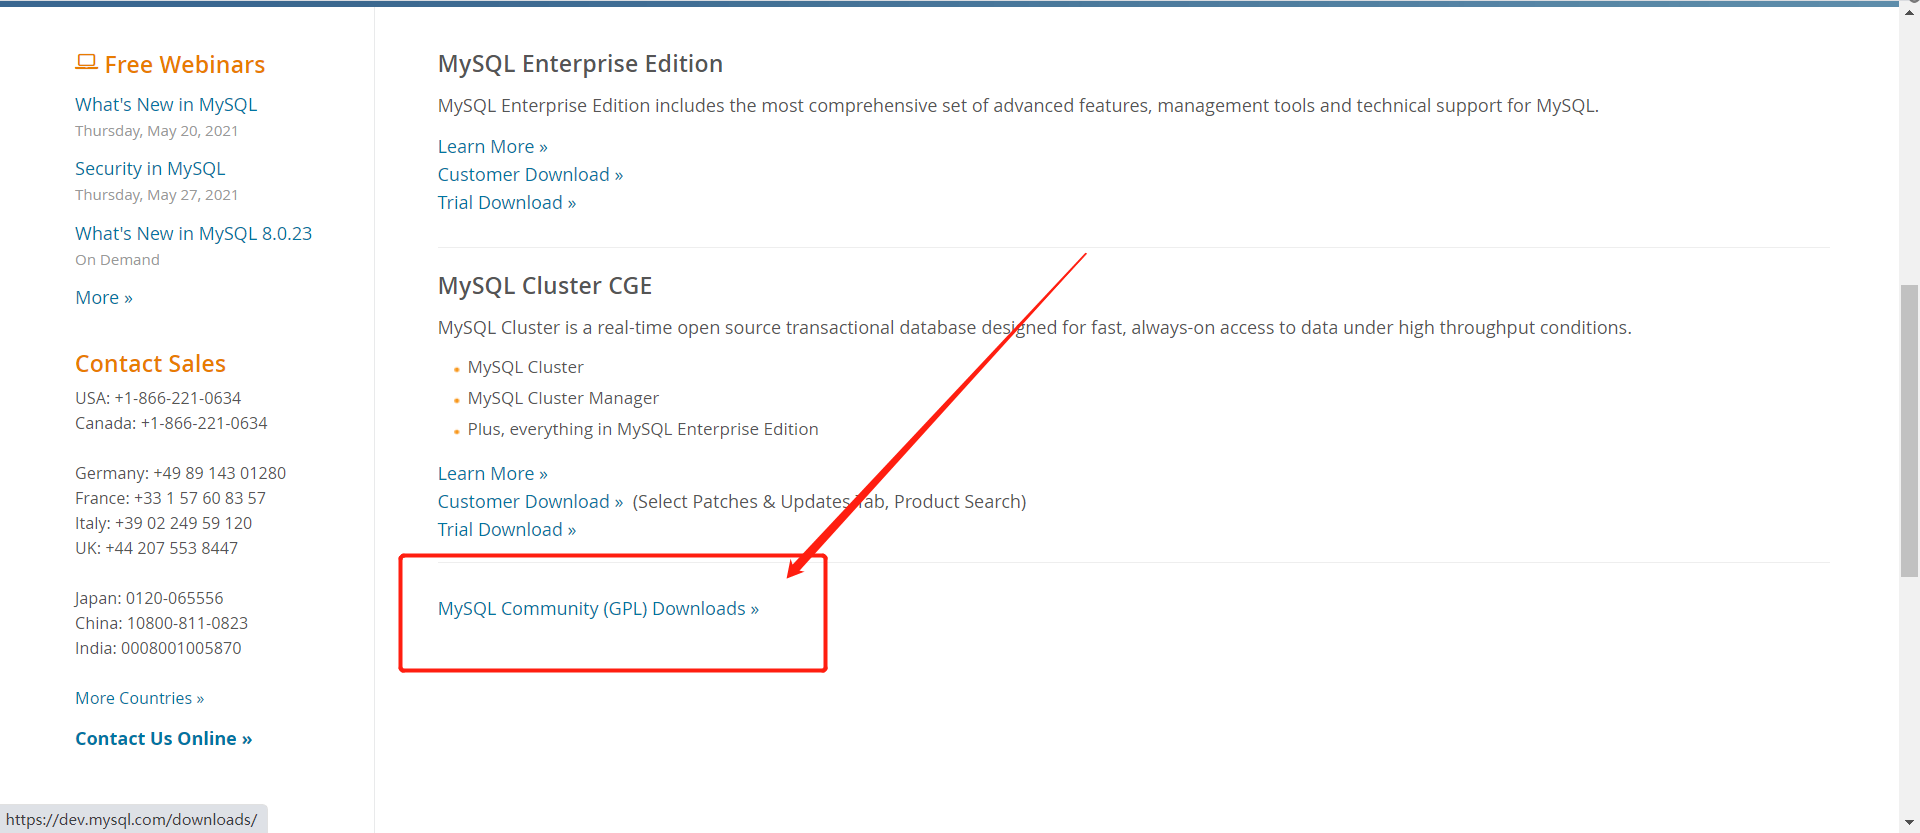The height and width of the screenshot is (833, 1920).
Task: Click the Japan phone number 0120-065556
Action: pos(175,599)
